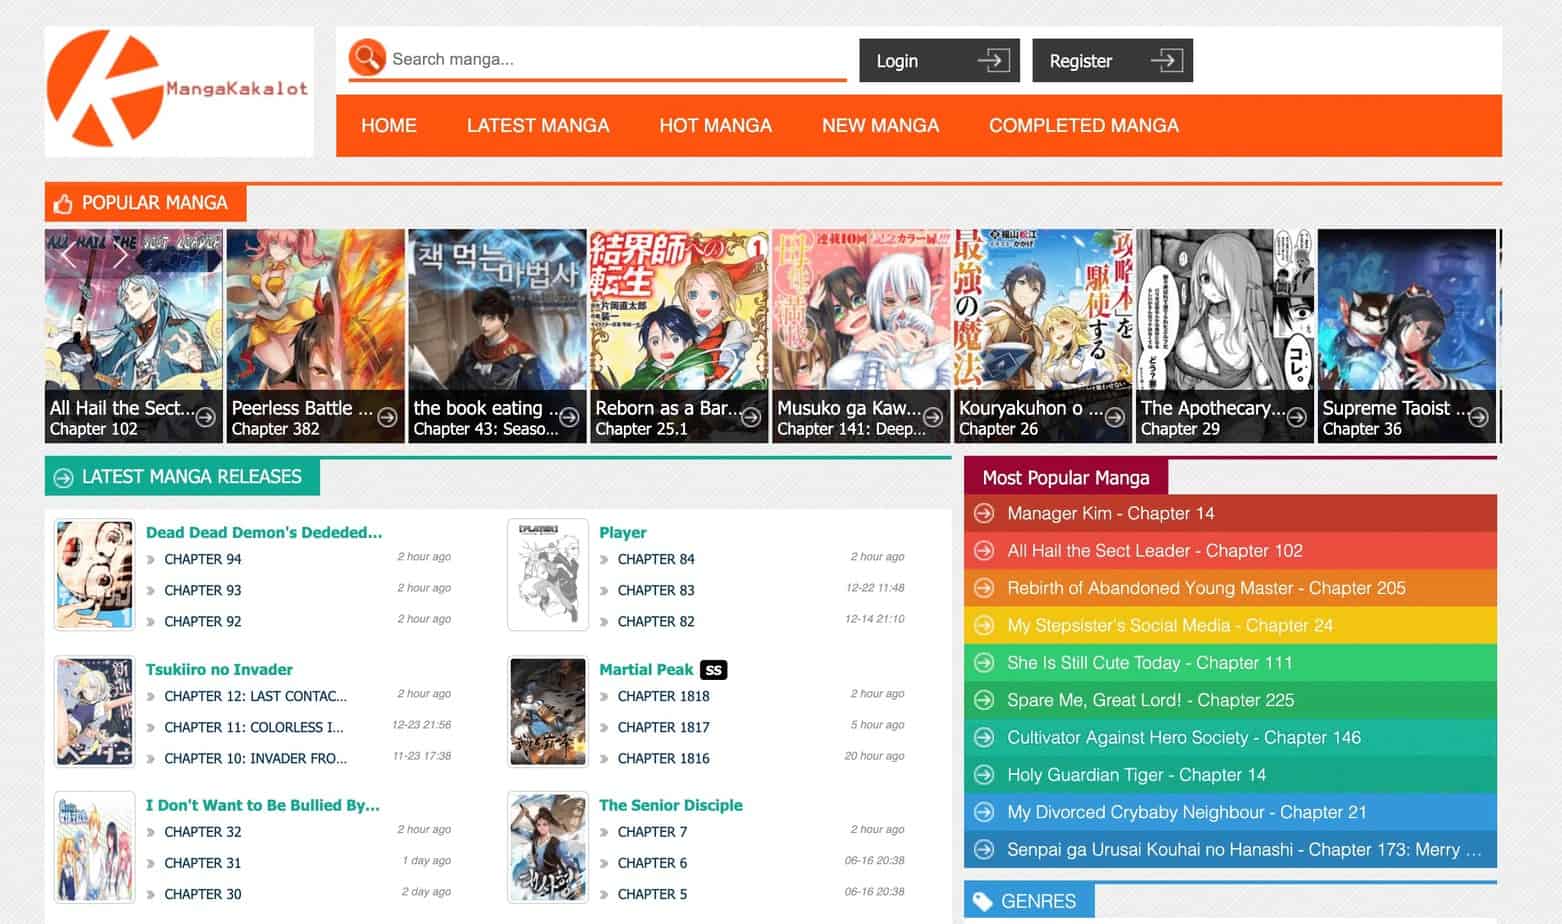The width and height of the screenshot is (1562, 924).
Task: Open Dead Dead Demon's Dededed title link
Action: [x=264, y=532]
